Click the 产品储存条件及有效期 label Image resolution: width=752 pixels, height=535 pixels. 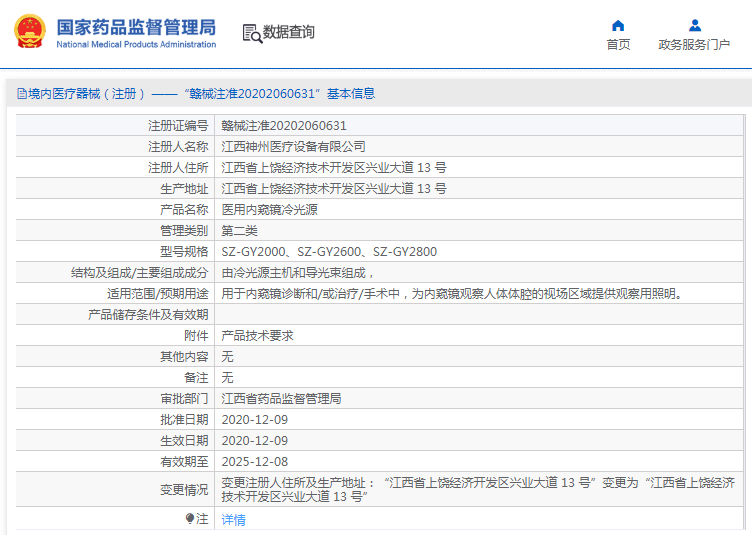click(x=148, y=315)
